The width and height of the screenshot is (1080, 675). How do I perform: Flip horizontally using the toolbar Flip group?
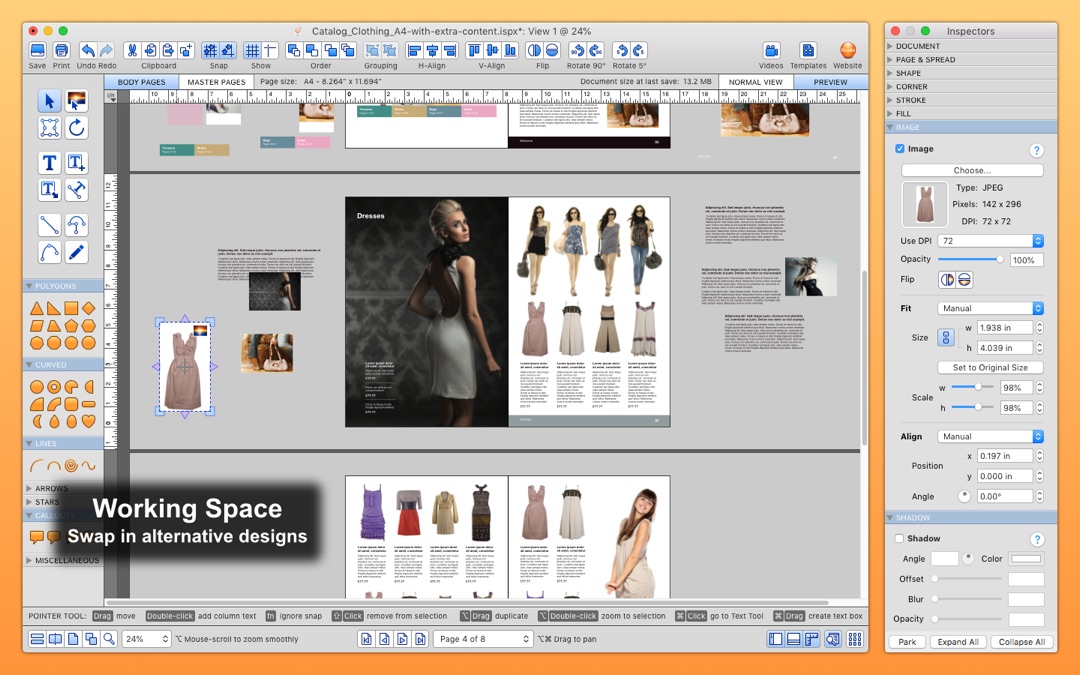tap(534, 50)
